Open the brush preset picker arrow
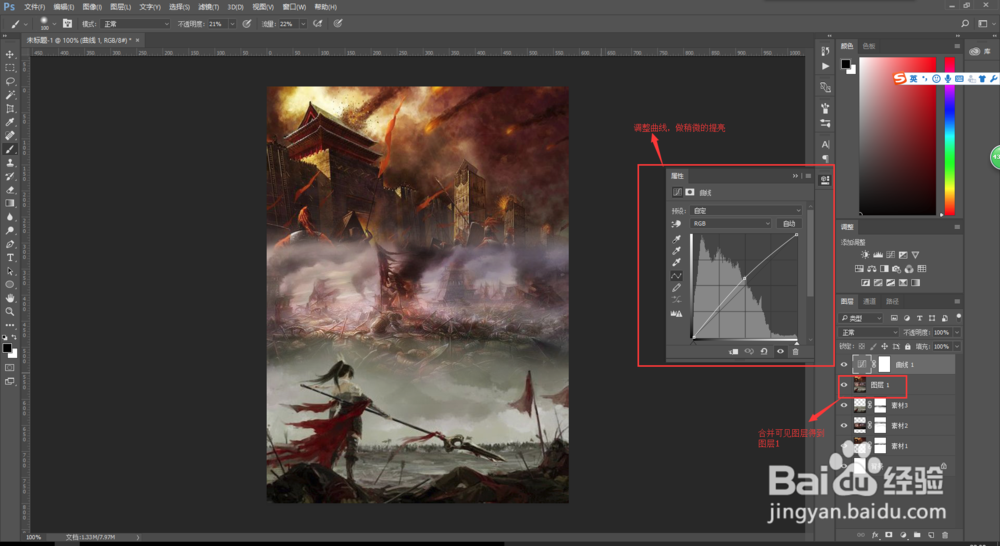The width and height of the screenshot is (1000, 546). 54,24
